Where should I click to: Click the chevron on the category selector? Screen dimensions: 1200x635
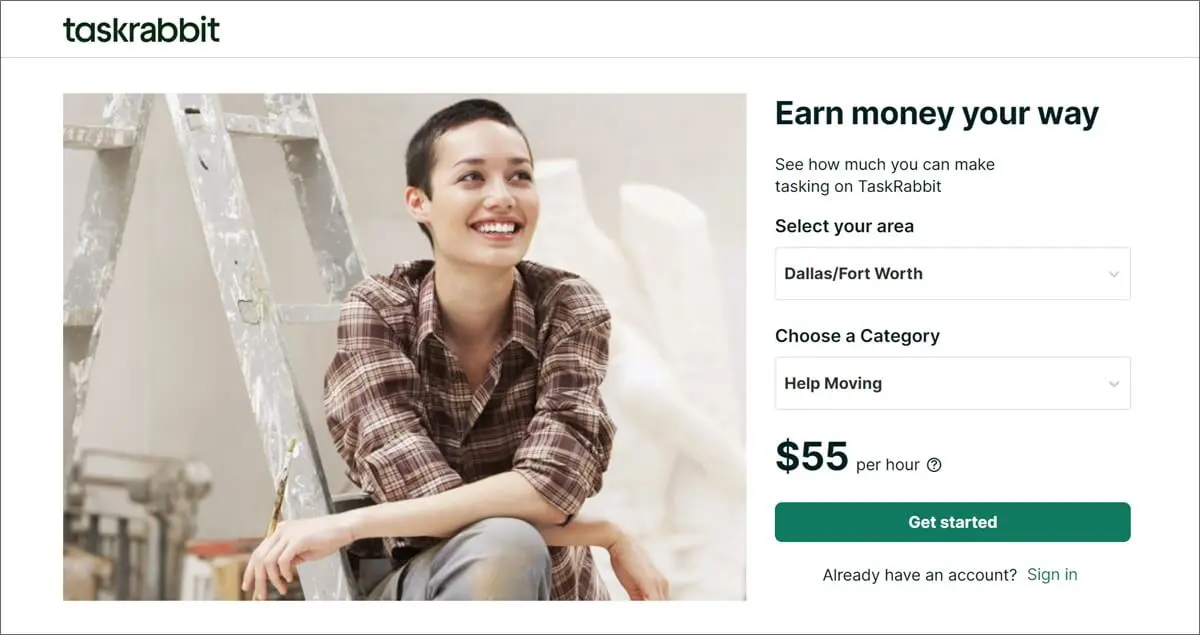tap(1113, 383)
